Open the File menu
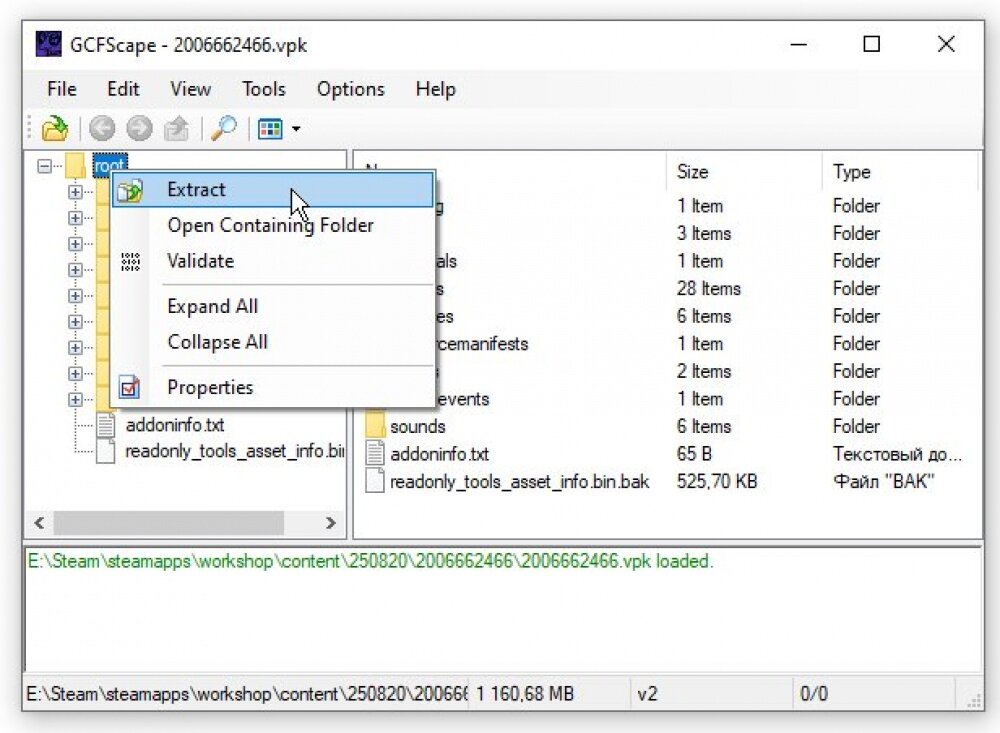Image resolution: width=1000 pixels, height=733 pixels. 62,89
